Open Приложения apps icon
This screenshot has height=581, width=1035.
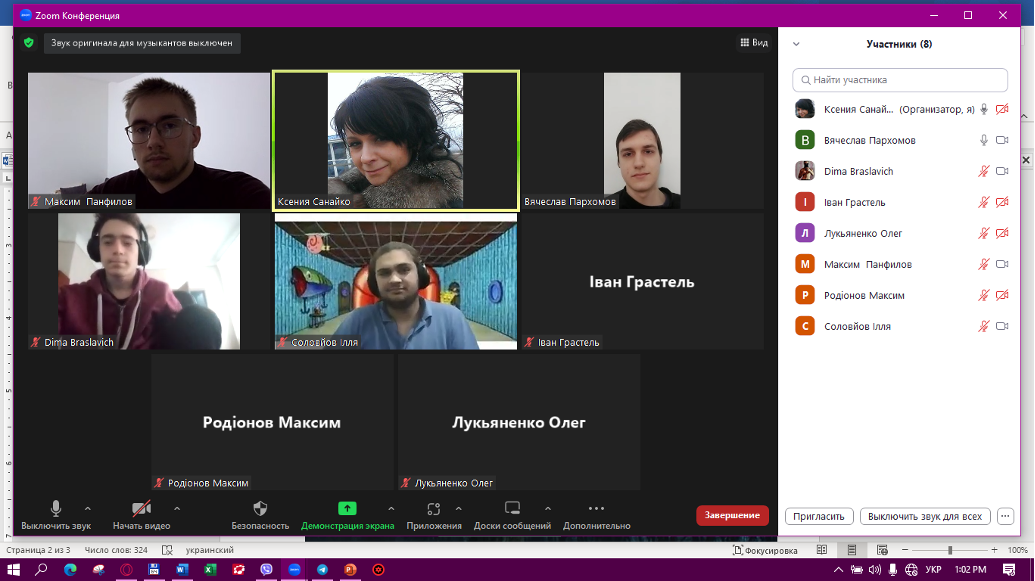coord(433,508)
